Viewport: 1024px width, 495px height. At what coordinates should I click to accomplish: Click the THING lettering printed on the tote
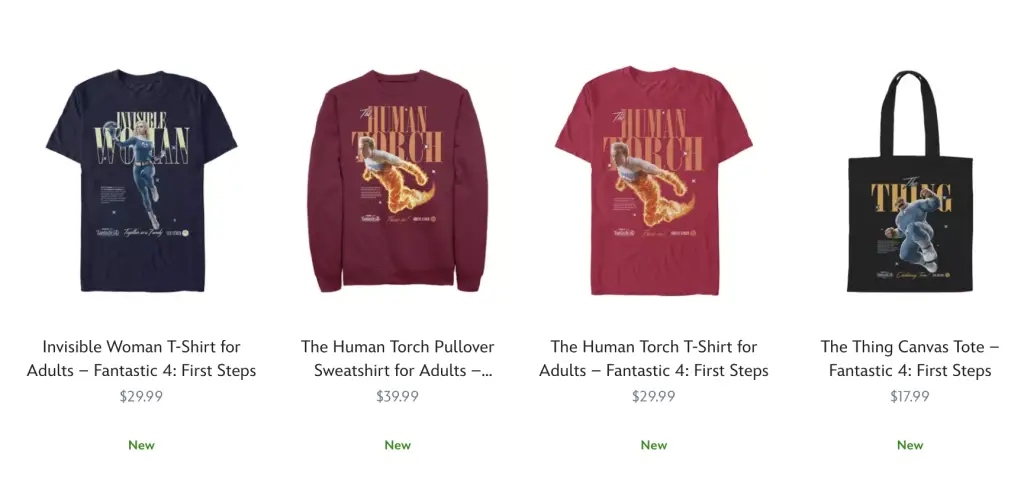click(910, 198)
